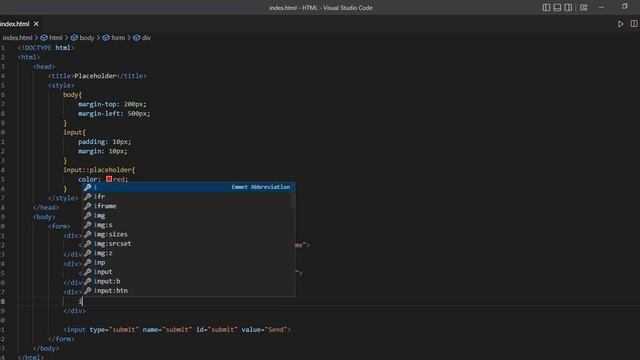The image size is (640, 360).
Task: Toggle secondary side bar layout icon
Action: 568,7
